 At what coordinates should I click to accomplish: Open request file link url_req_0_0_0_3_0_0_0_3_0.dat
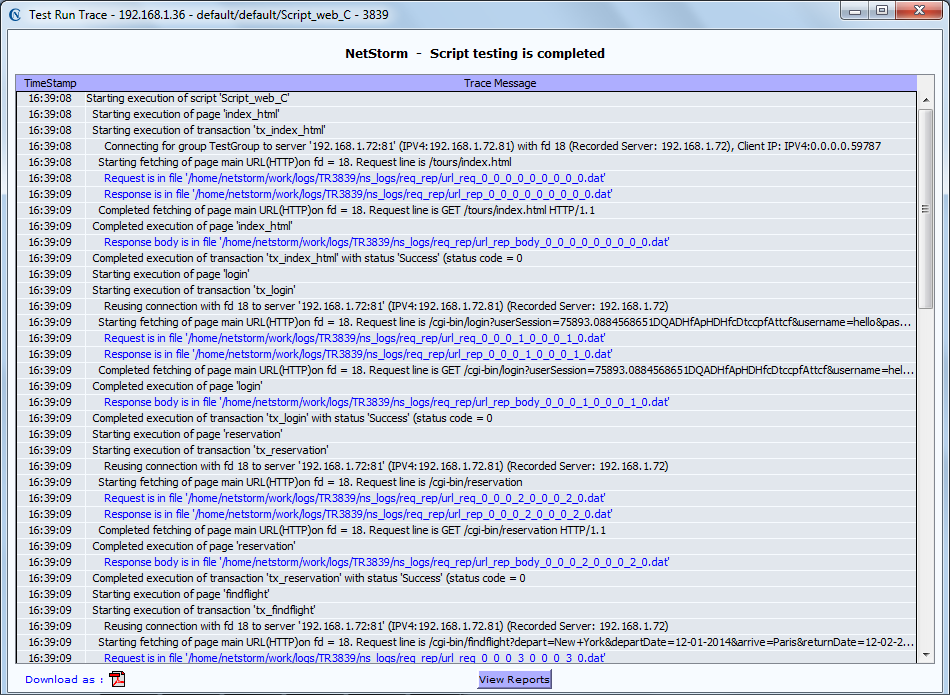354,657
